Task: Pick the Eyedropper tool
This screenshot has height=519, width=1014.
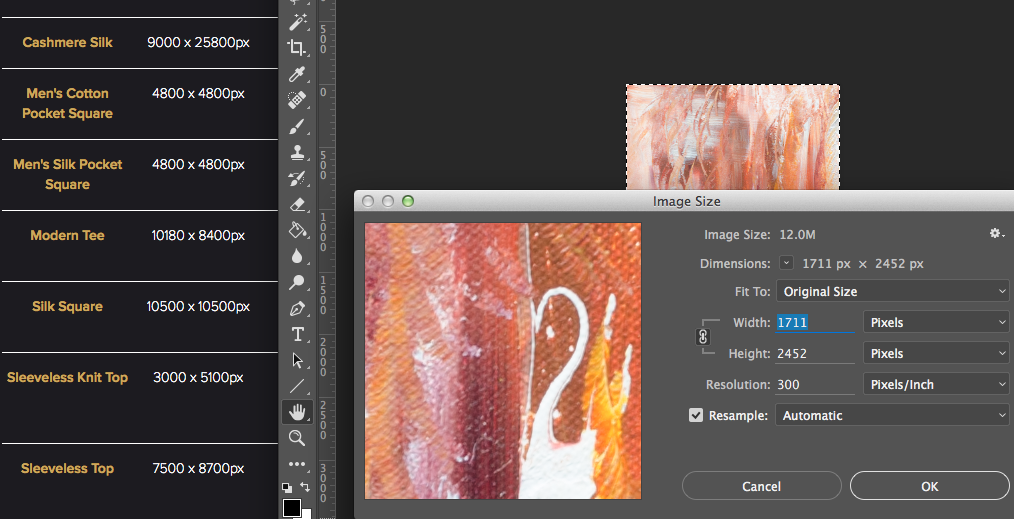Action: coord(297,74)
